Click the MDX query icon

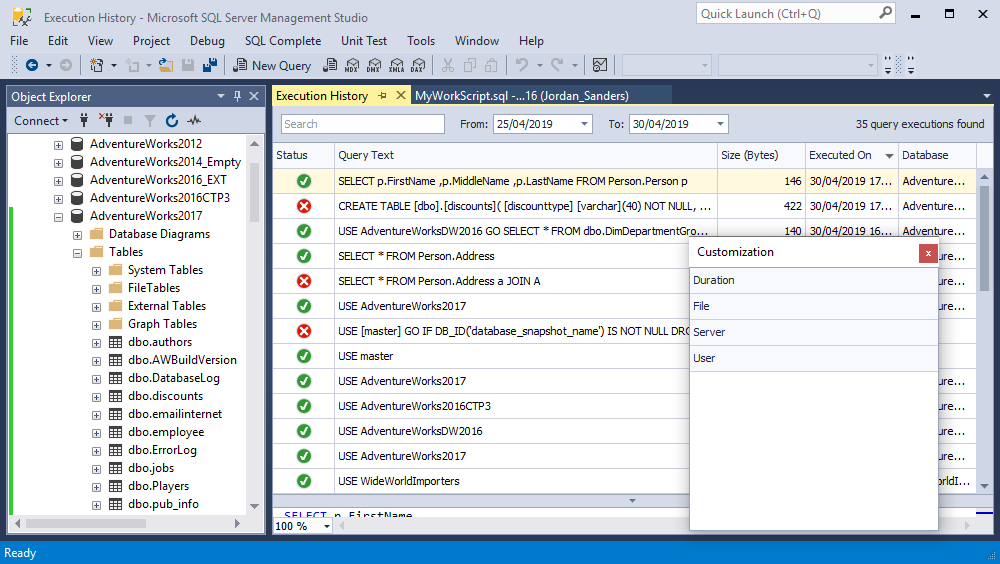(352, 65)
